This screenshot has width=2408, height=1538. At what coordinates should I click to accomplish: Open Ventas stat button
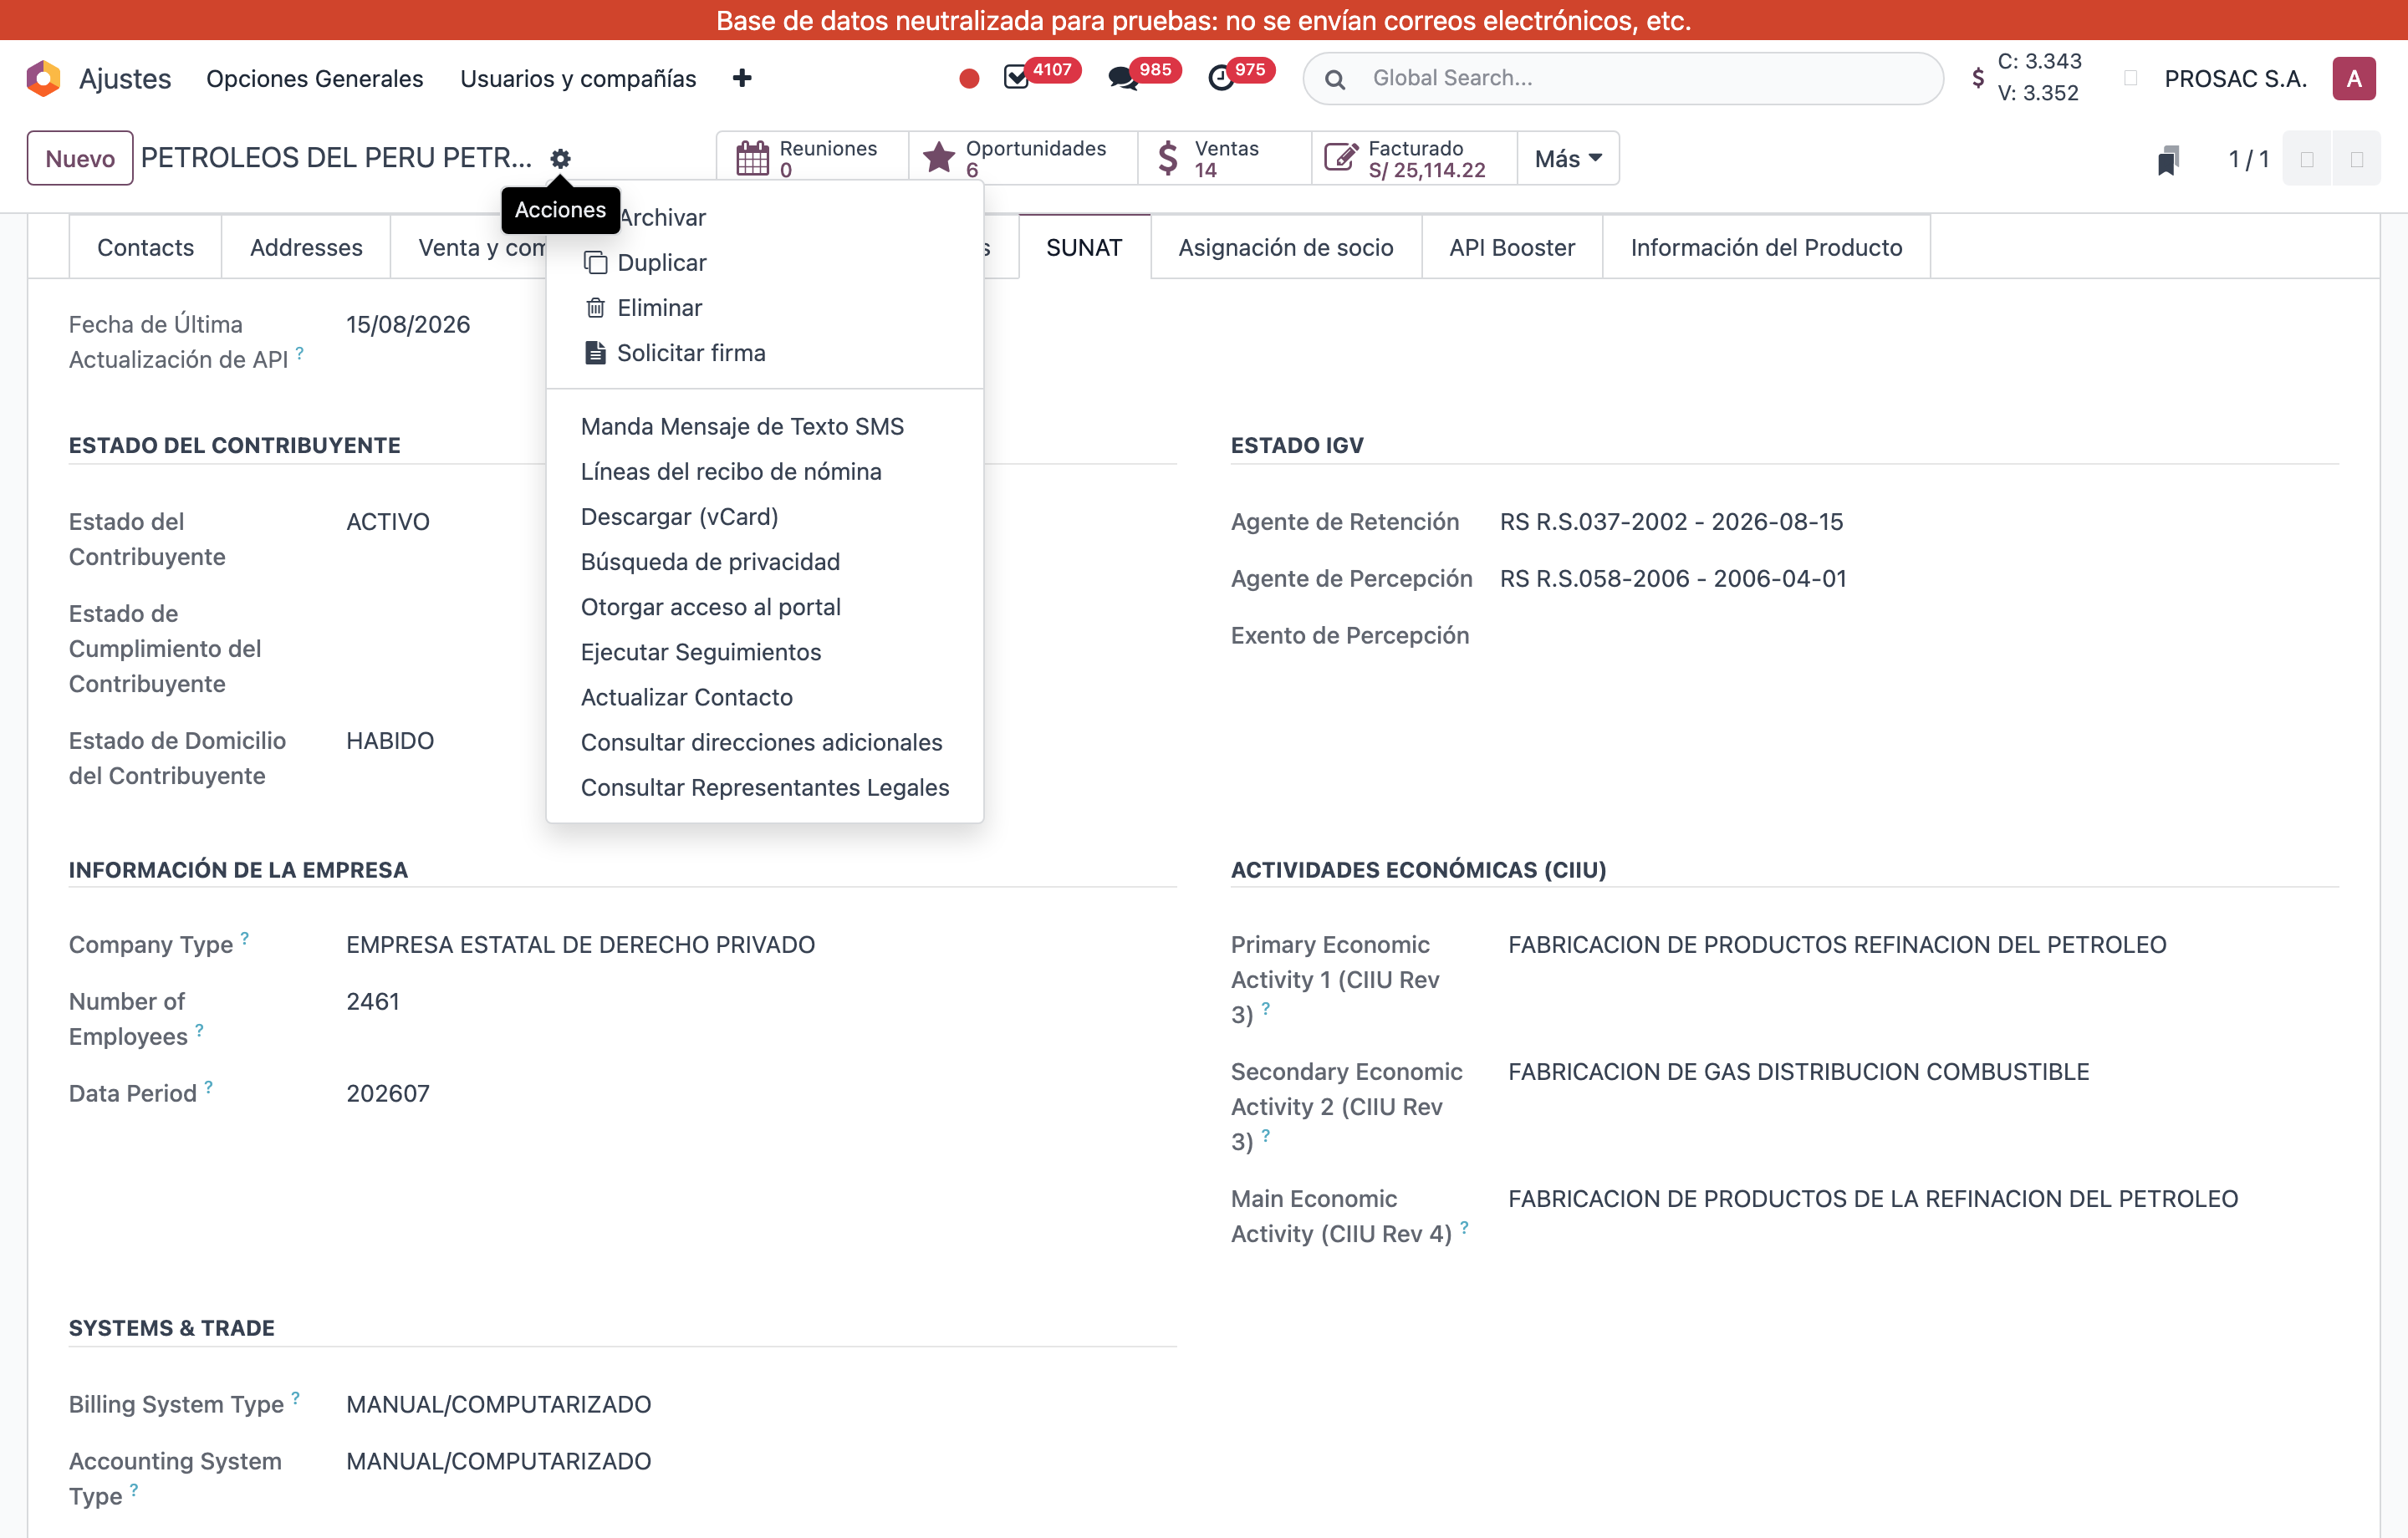pos(1224,158)
